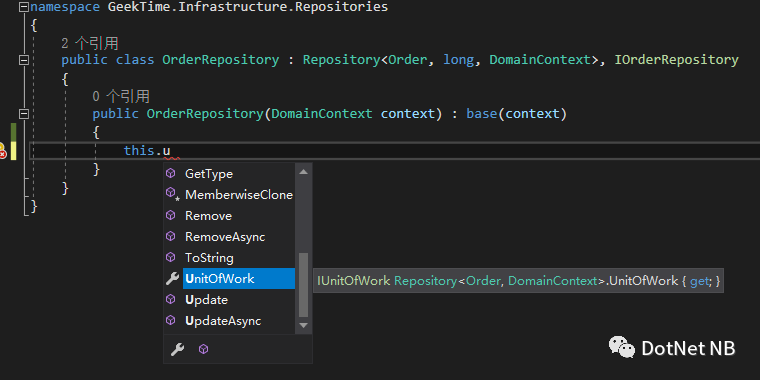Toggle the cube methods filter below list
Image resolution: width=760 pixels, height=380 pixels.
click(x=204, y=349)
